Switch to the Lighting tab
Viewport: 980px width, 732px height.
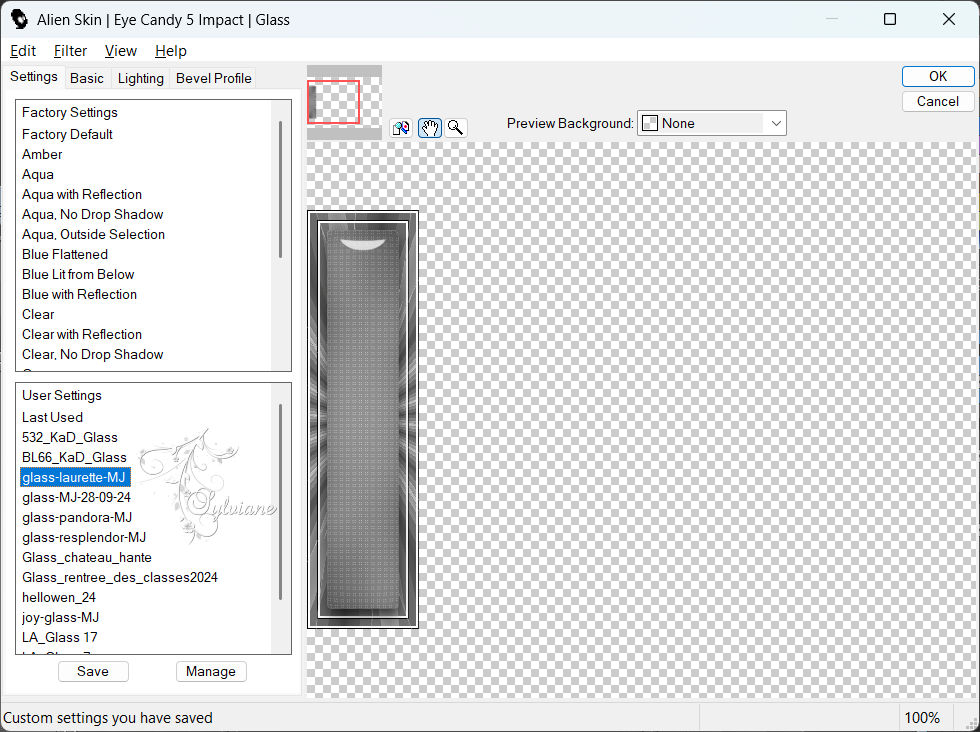coord(141,78)
